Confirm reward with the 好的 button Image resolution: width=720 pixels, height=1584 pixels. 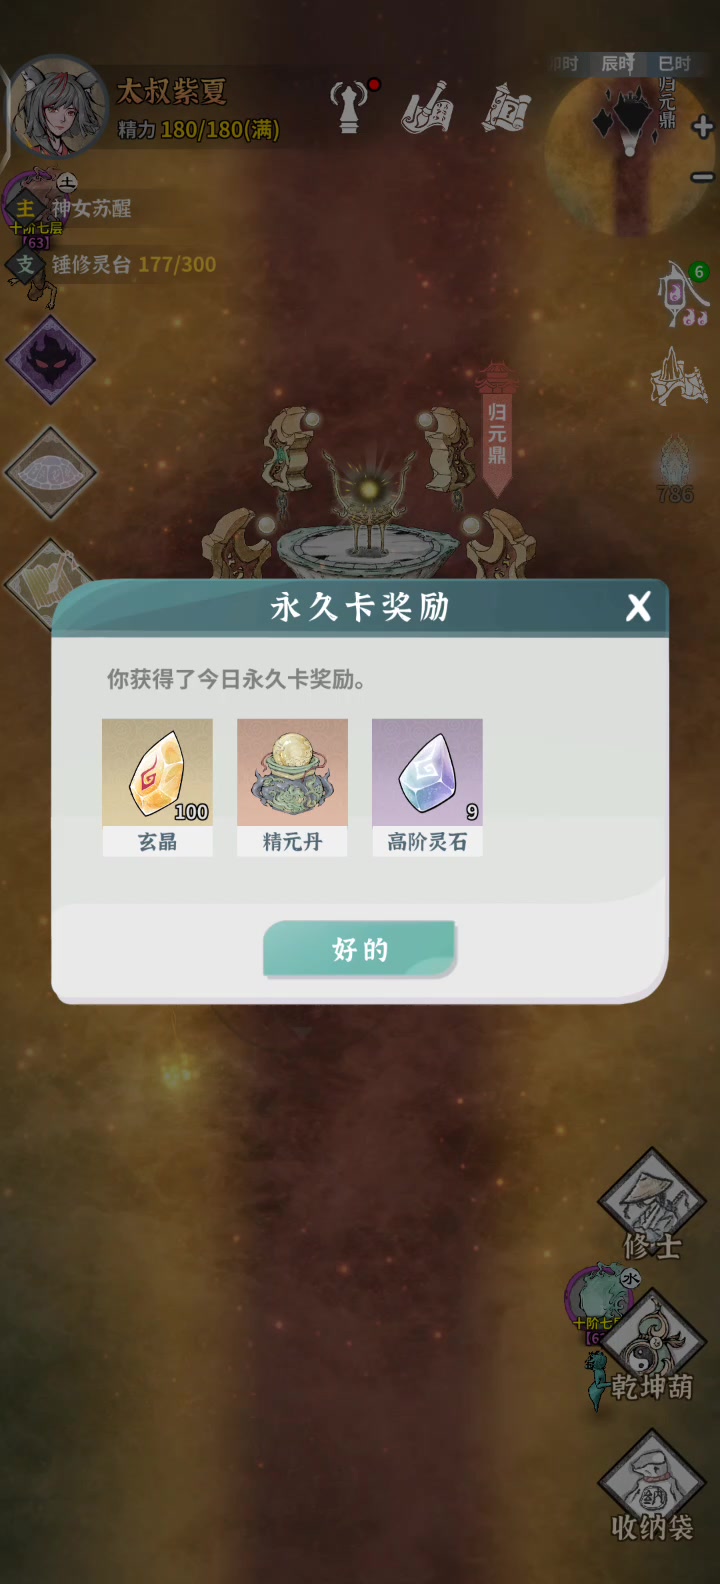[x=359, y=949]
